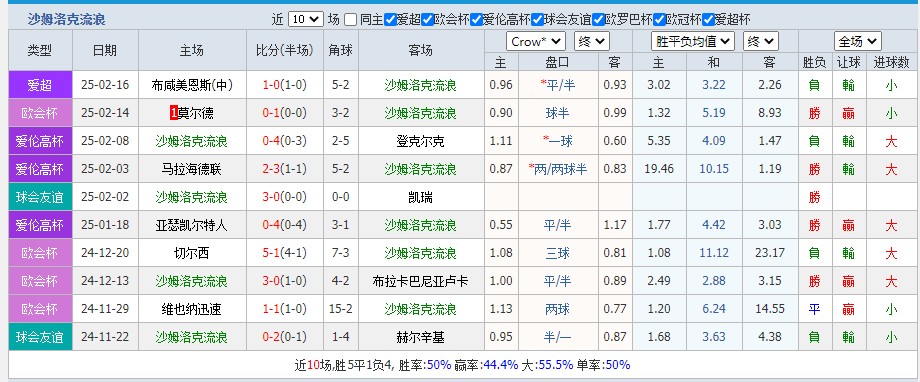Open the 切尔西 home team link
The image size is (920, 382).
(x=192, y=253)
